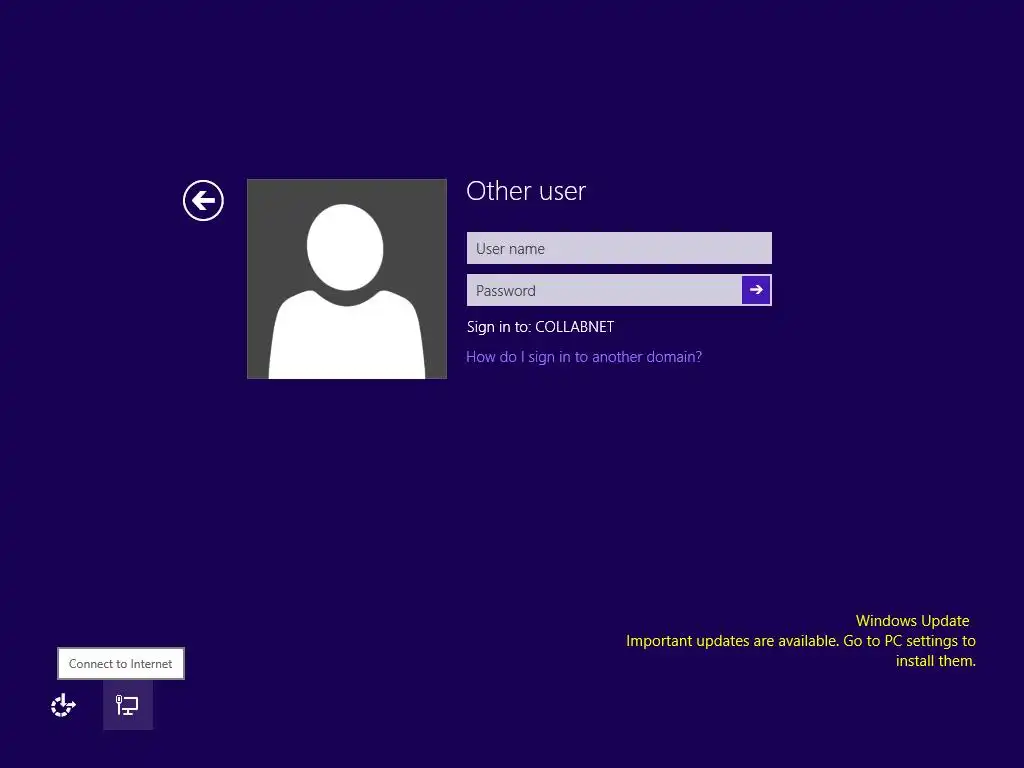Click the 'Connect to Internet' tooltip
This screenshot has height=768, width=1024.
pos(121,664)
